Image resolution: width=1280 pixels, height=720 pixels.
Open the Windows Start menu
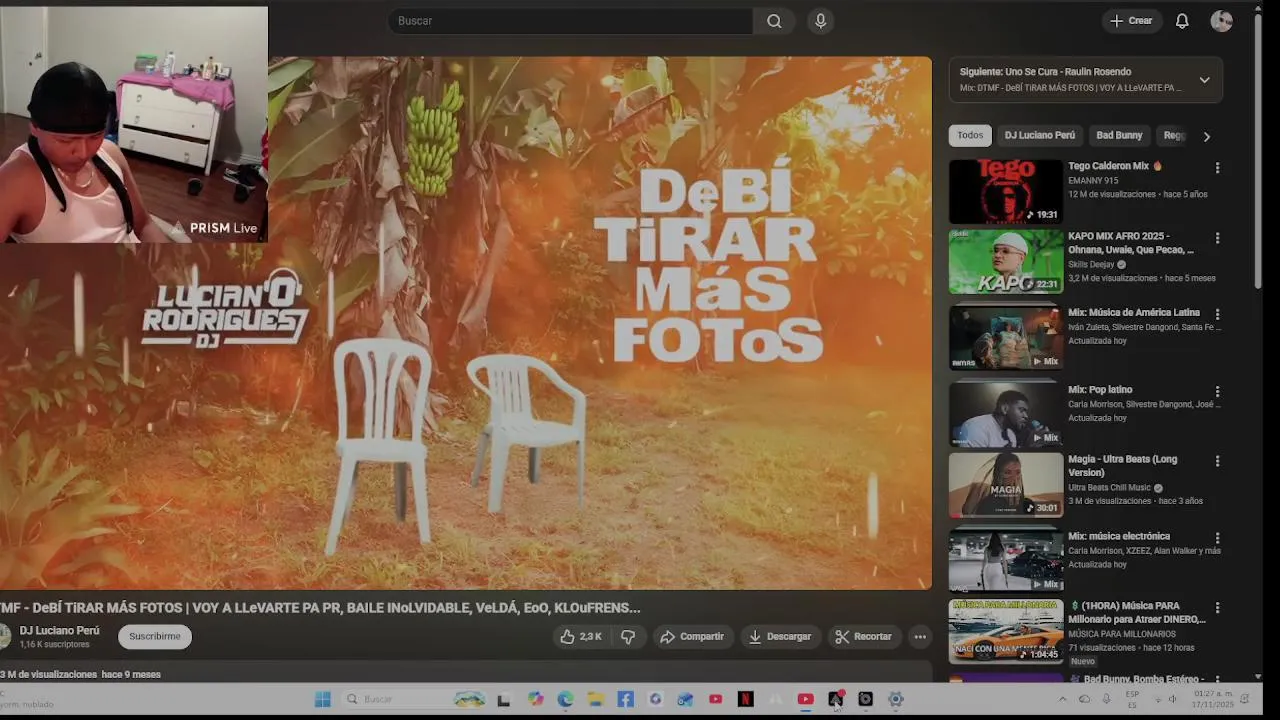323,699
